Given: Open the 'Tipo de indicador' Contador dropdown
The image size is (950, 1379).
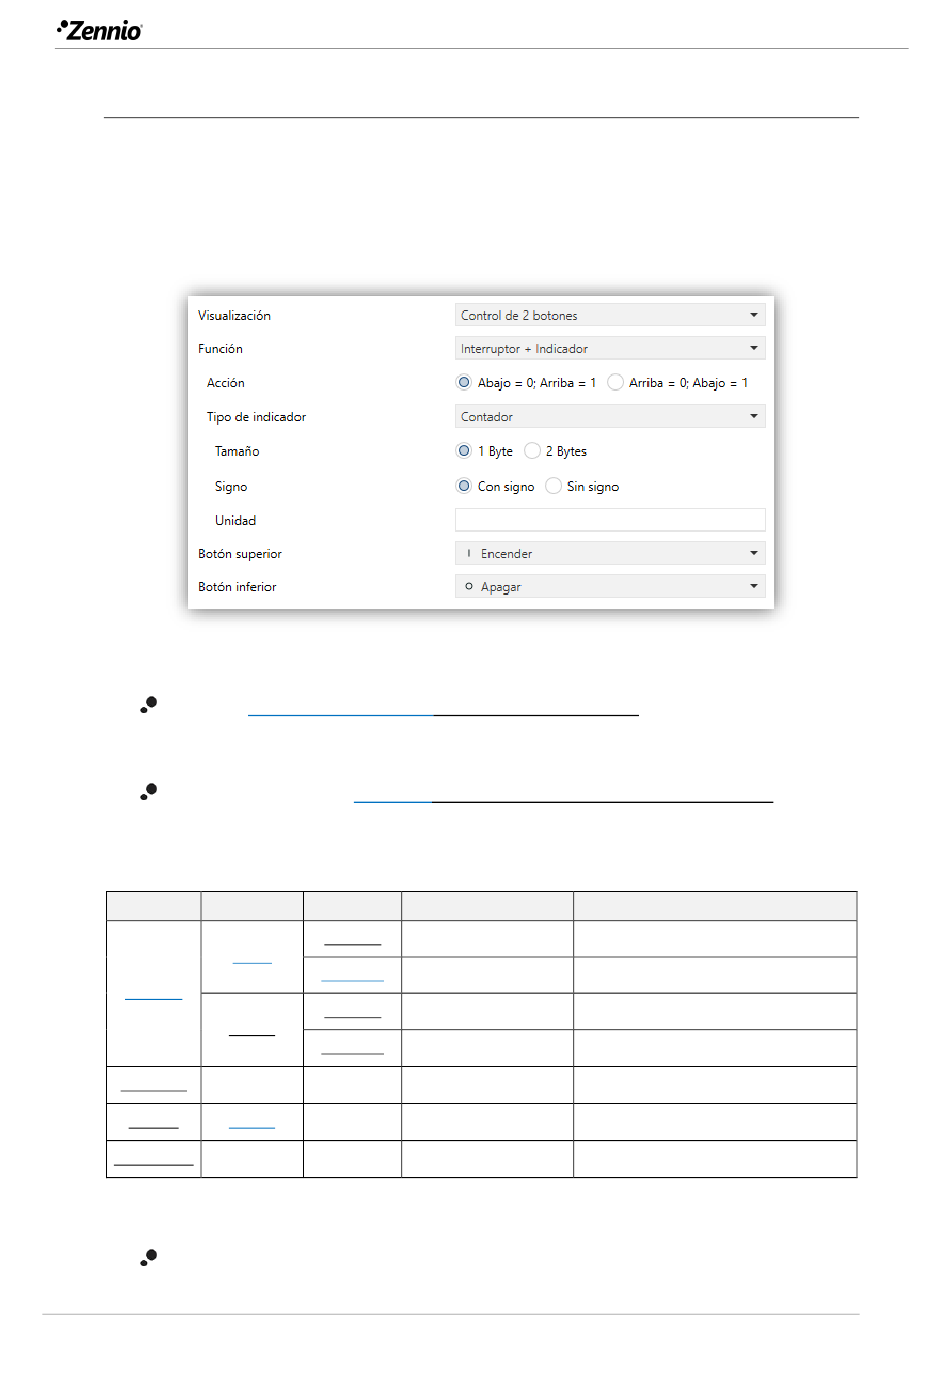Looking at the screenshot, I should pos(609,416).
